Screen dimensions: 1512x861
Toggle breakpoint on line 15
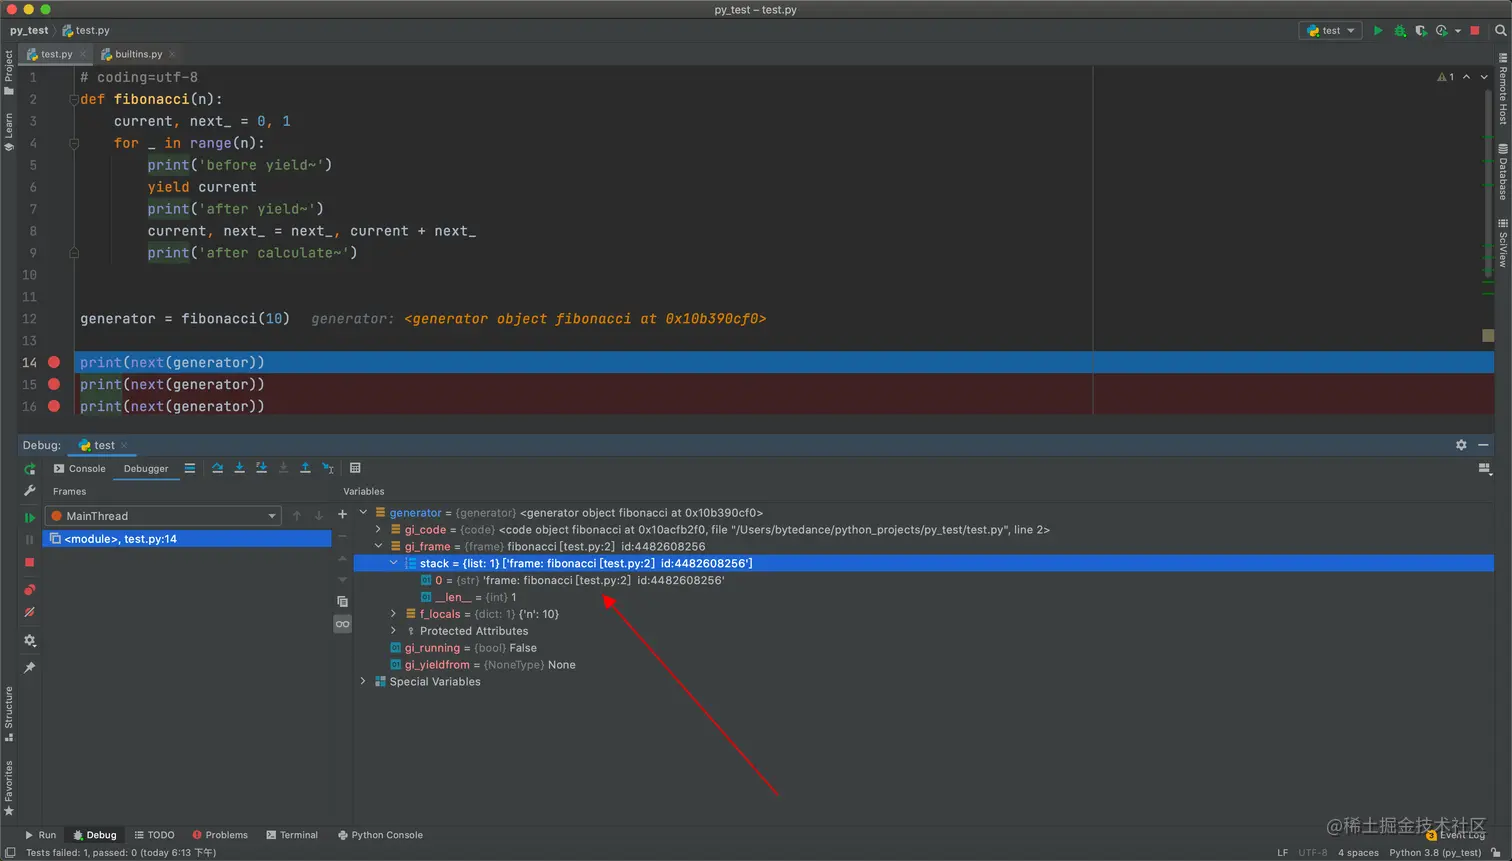pyautogui.click(x=54, y=384)
